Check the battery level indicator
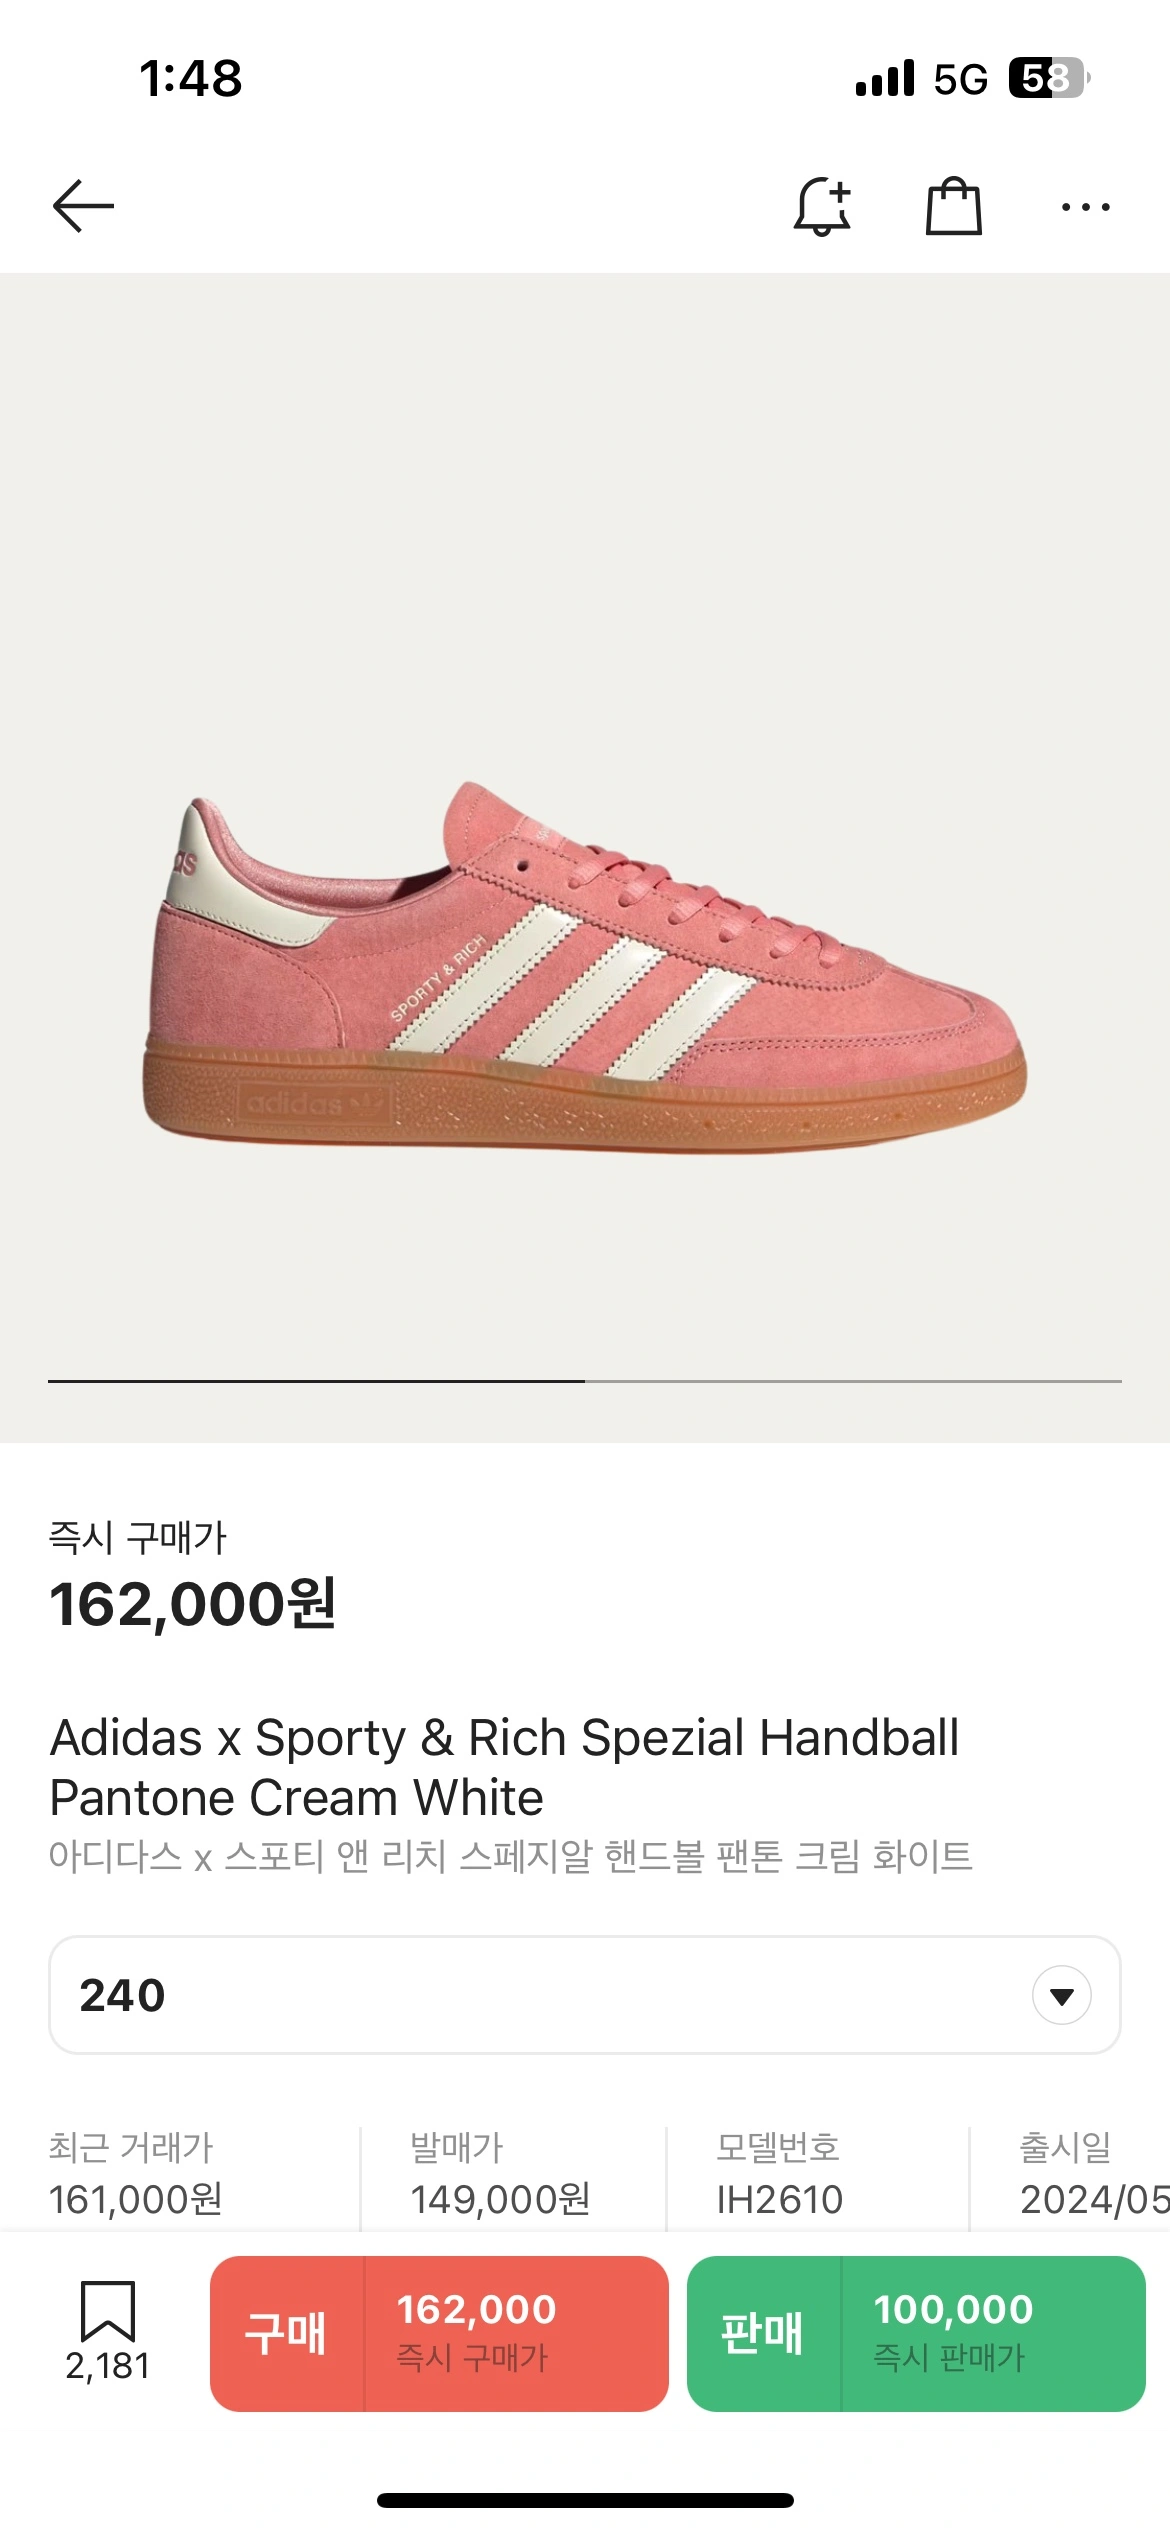Image resolution: width=1170 pixels, height=2532 pixels. click(x=1047, y=78)
